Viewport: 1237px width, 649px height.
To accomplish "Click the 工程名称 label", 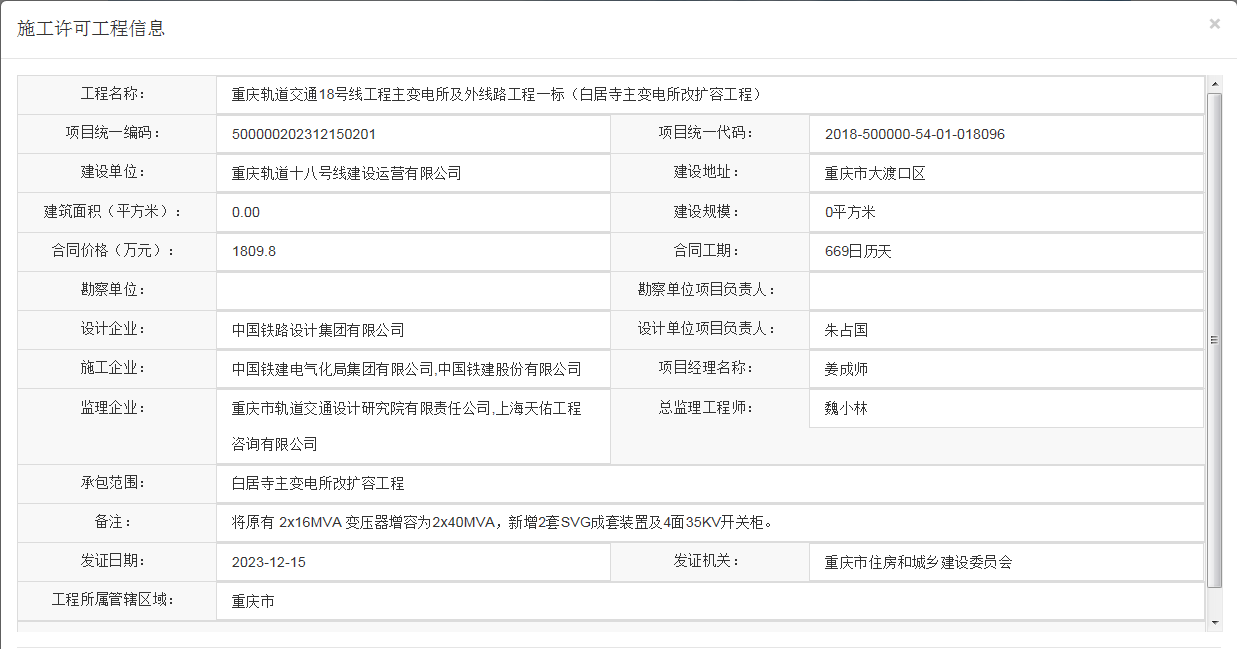I will point(114,93).
